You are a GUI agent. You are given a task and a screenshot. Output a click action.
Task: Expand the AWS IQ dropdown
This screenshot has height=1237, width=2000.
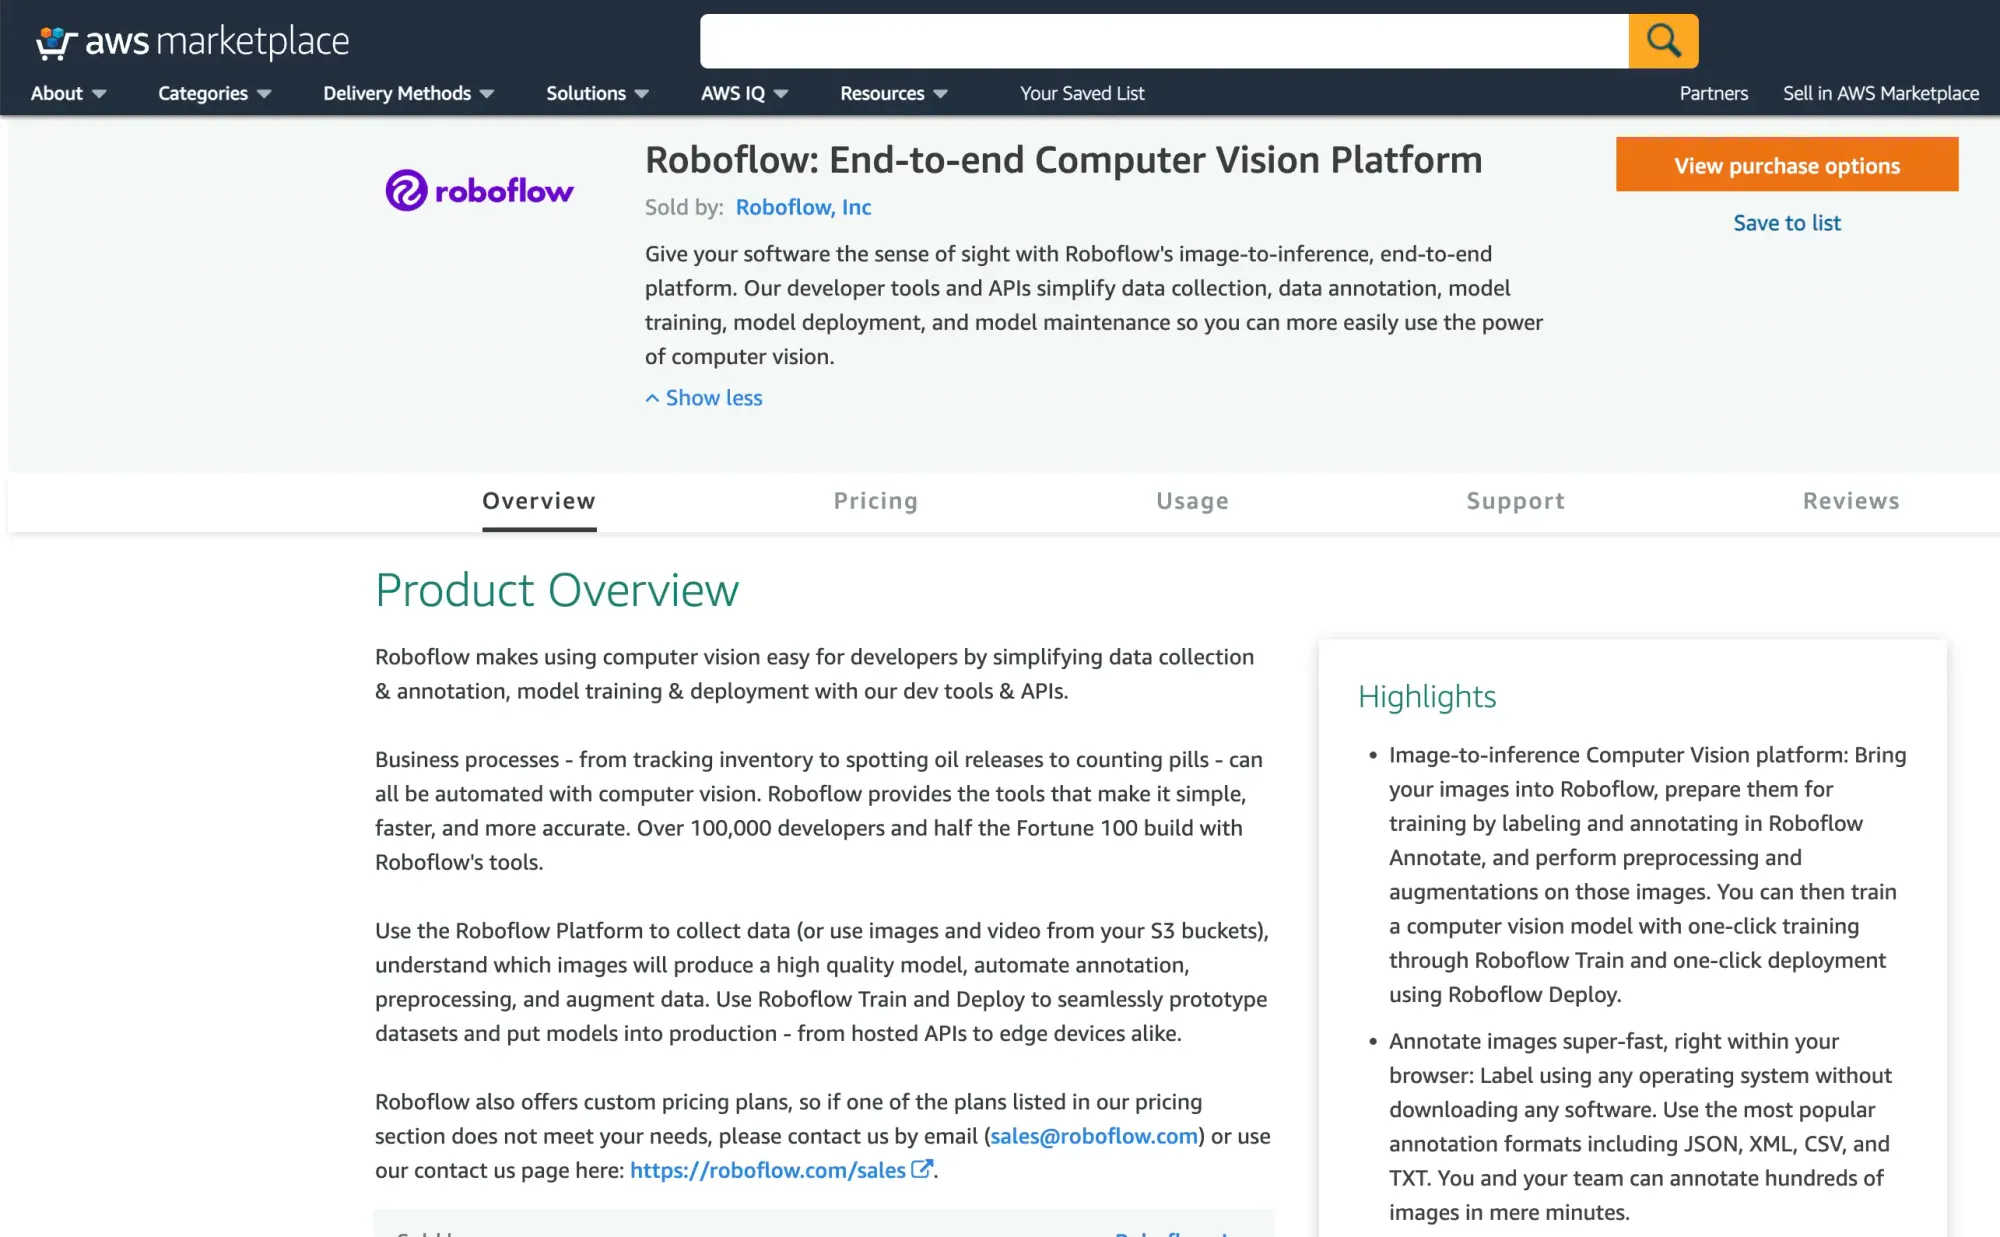coord(744,93)
